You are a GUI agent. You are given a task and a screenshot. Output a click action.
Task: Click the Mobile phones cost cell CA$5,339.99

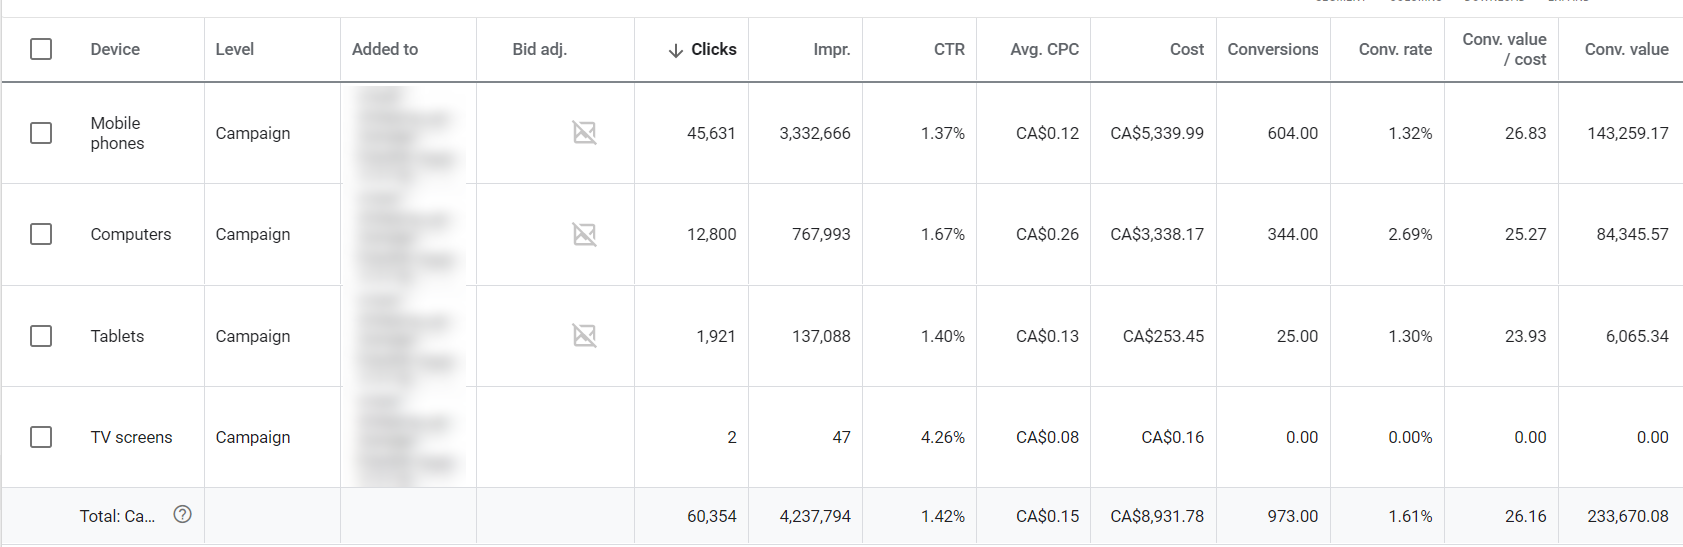(1157, 133)
